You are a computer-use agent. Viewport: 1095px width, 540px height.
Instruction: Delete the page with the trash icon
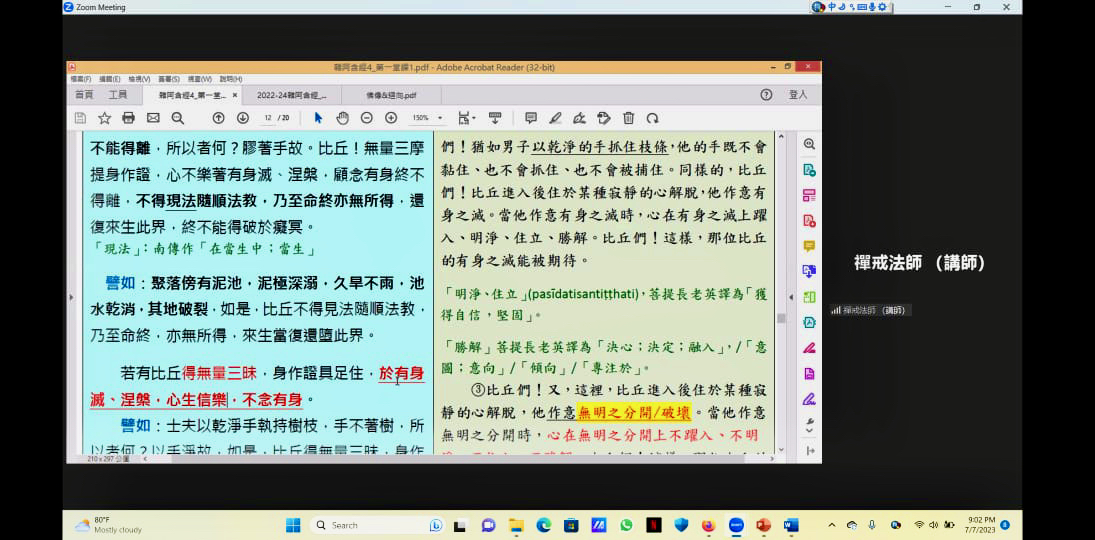628,118
